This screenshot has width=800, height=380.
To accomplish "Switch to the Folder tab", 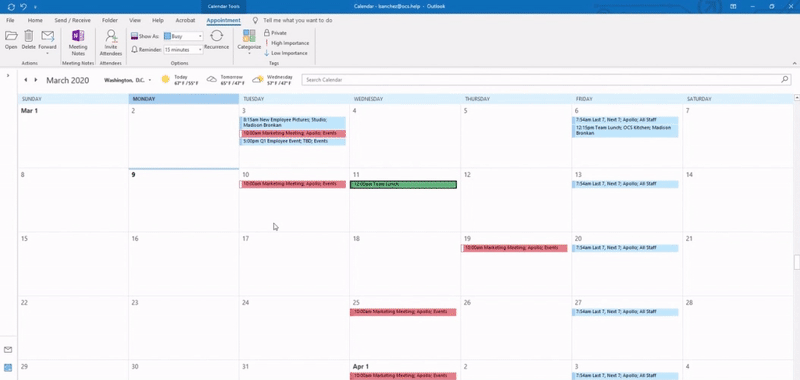I will (110, 20).
